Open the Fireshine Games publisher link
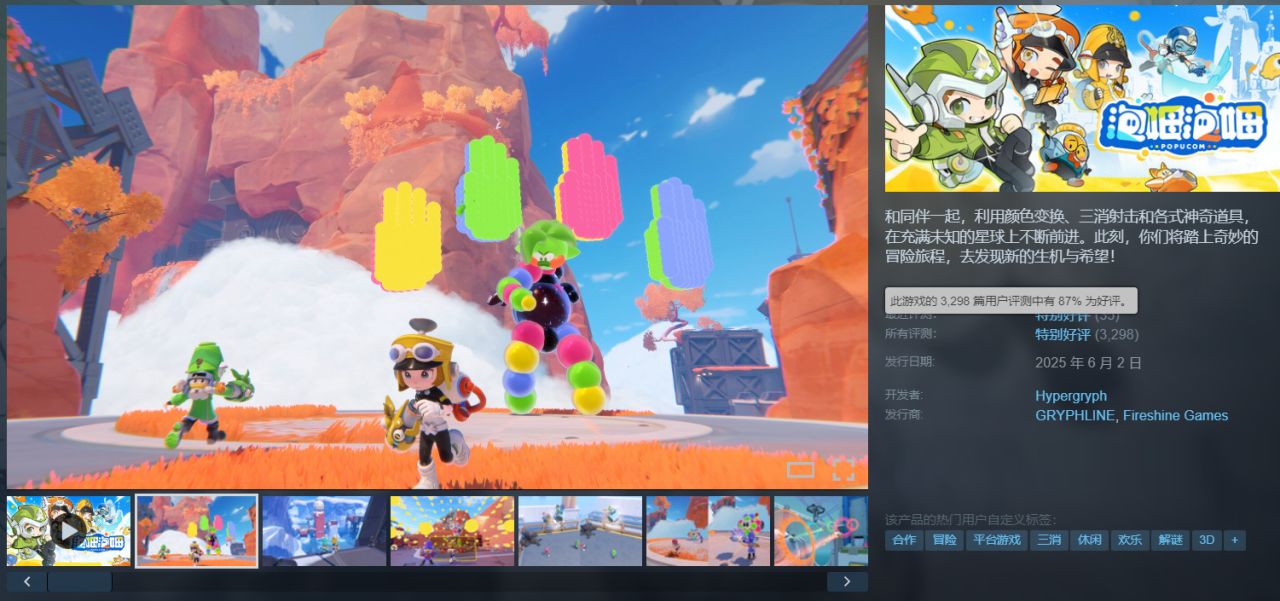 tap(1175, 416)
